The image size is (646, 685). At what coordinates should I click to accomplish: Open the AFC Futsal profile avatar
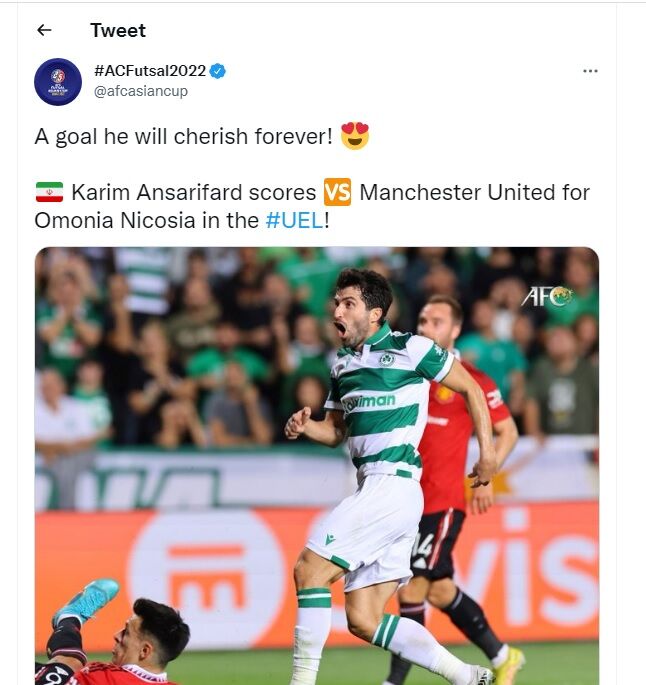(58, 81)
